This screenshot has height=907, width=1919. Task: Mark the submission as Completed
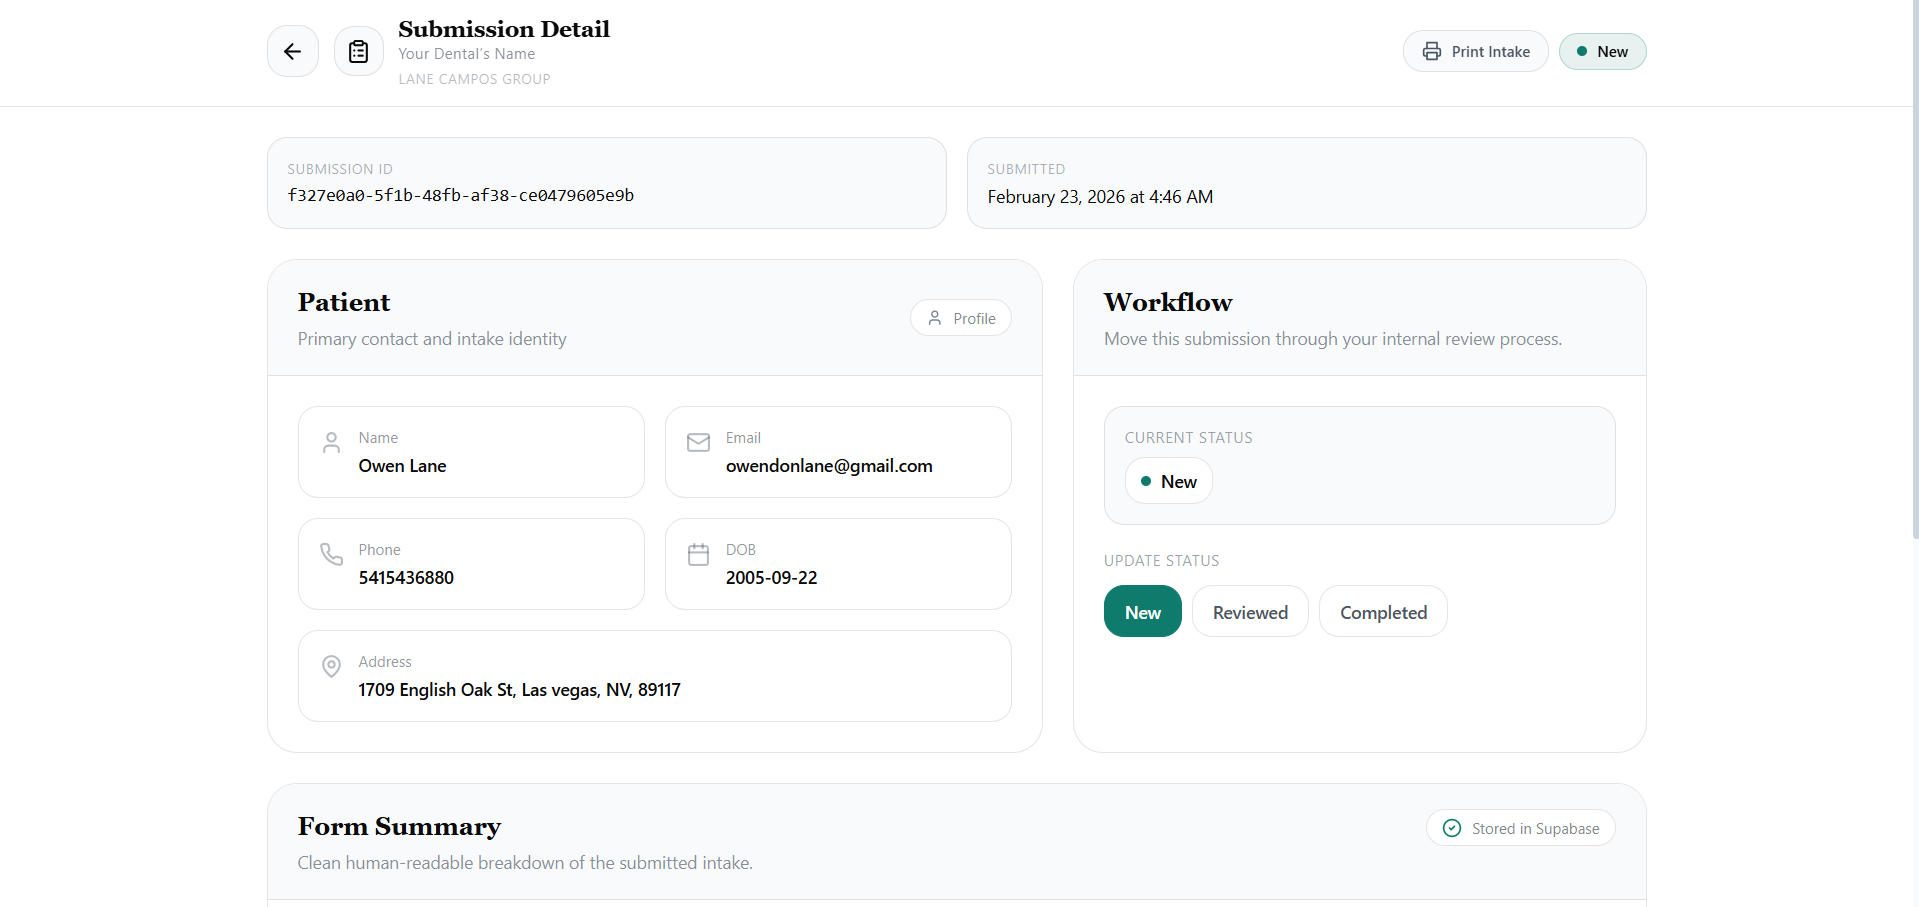point(1383,611)
